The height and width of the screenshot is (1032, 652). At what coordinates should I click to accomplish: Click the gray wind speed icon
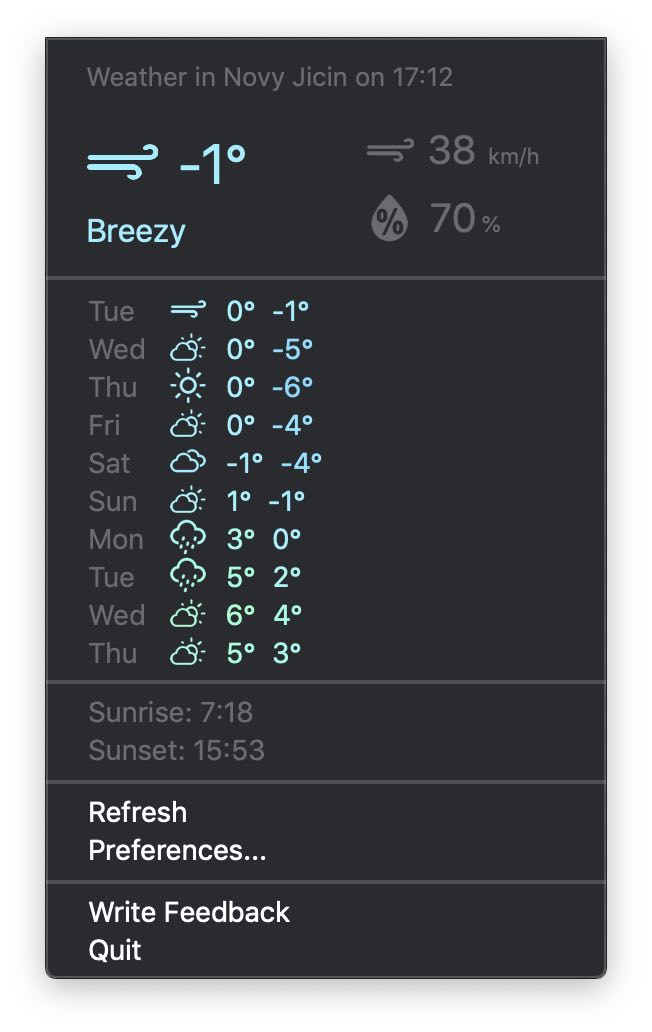390,152
